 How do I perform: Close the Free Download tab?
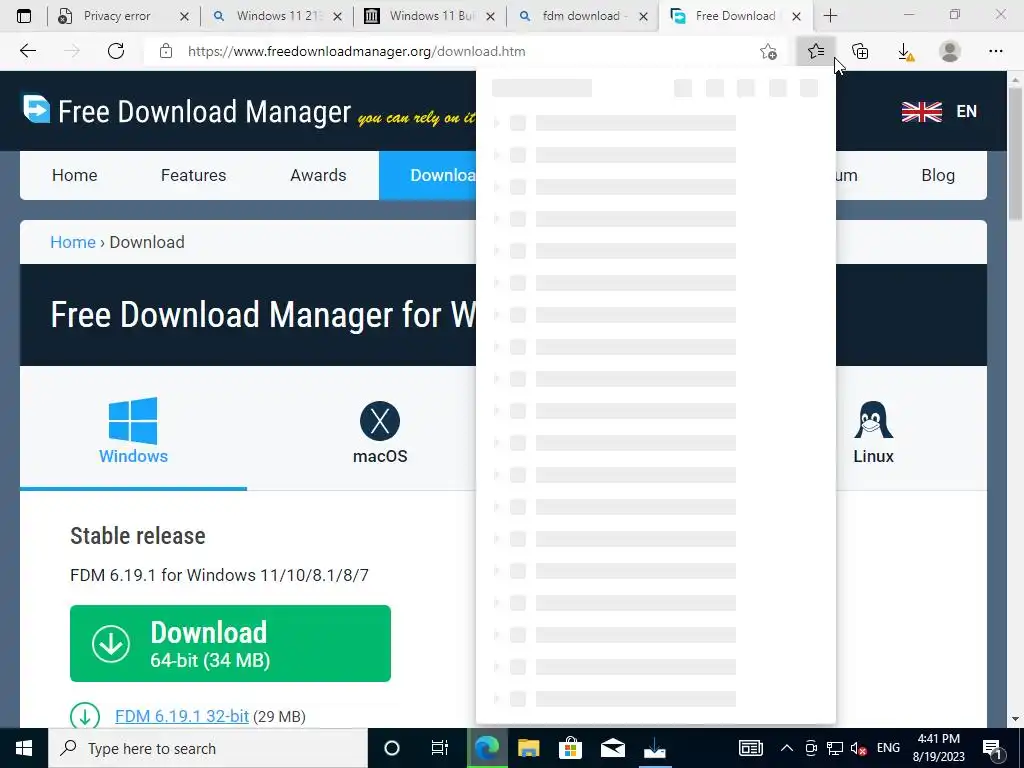click(x=796, y=16)
